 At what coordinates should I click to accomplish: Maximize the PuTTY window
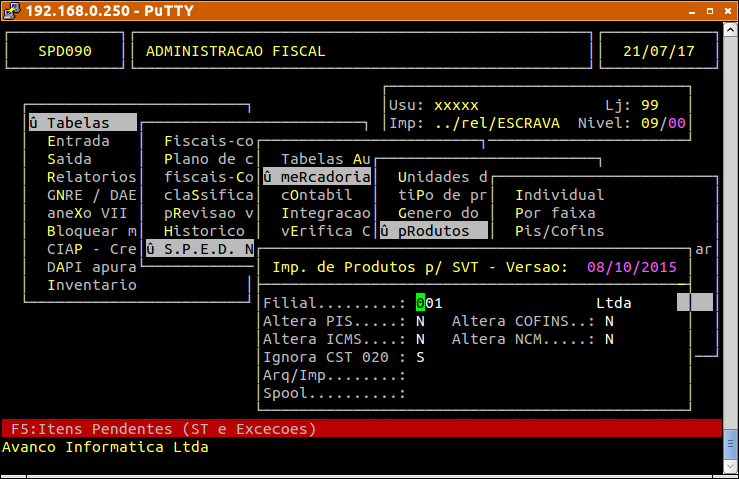pyautogui.click(x=709, y=10)
